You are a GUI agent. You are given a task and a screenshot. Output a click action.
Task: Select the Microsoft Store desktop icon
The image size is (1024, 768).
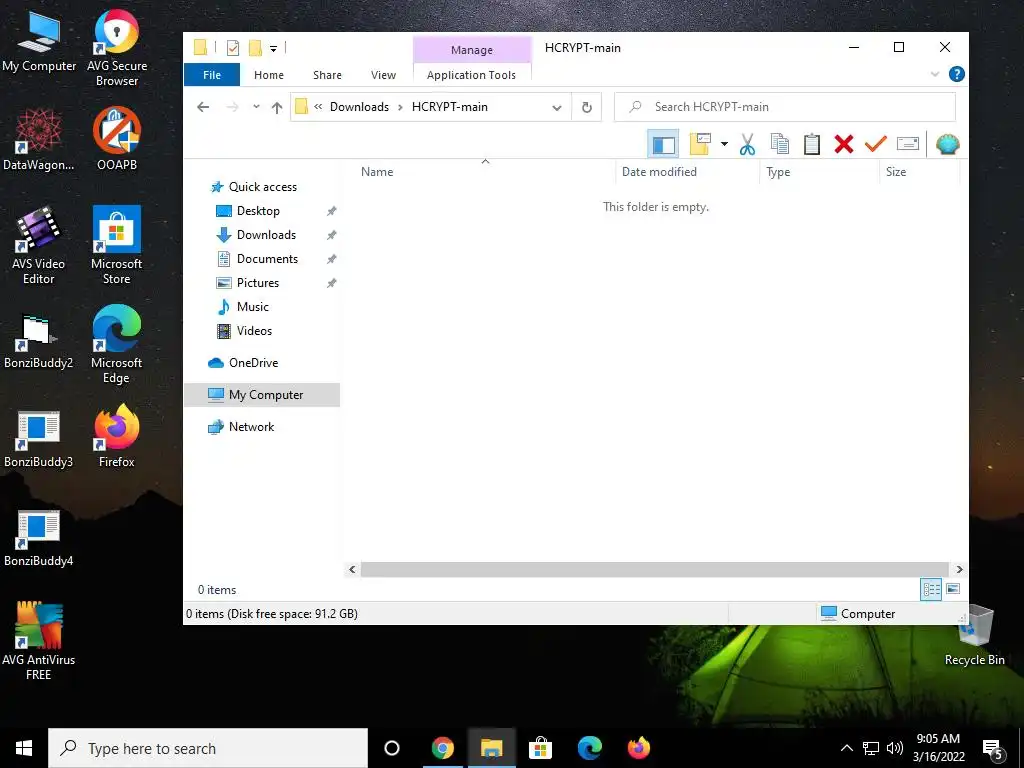click(117, 245)
